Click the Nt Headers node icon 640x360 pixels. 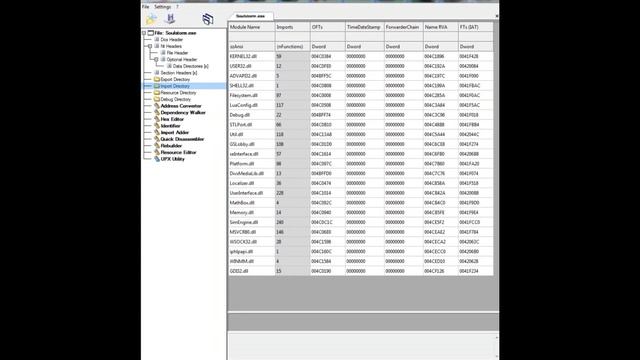click(157, 46)
